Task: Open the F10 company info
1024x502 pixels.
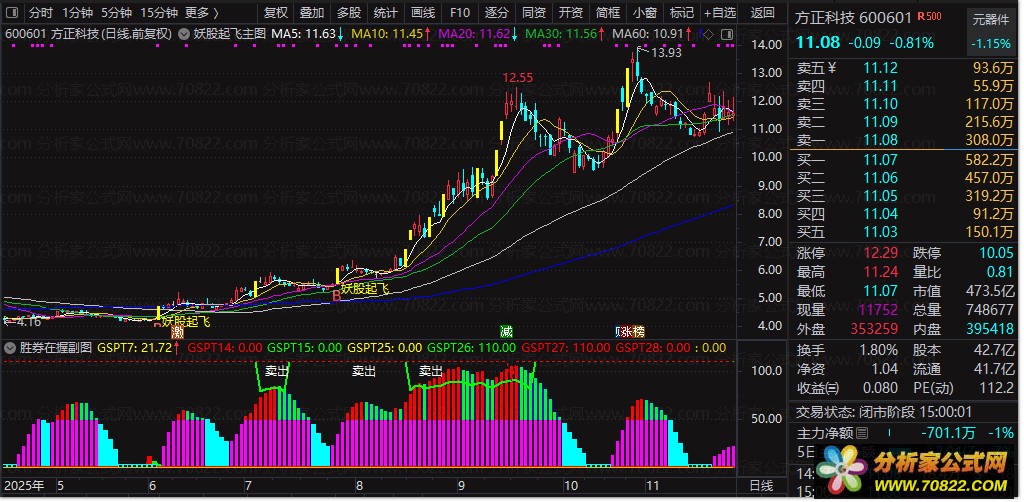Action: pos(460,12)
